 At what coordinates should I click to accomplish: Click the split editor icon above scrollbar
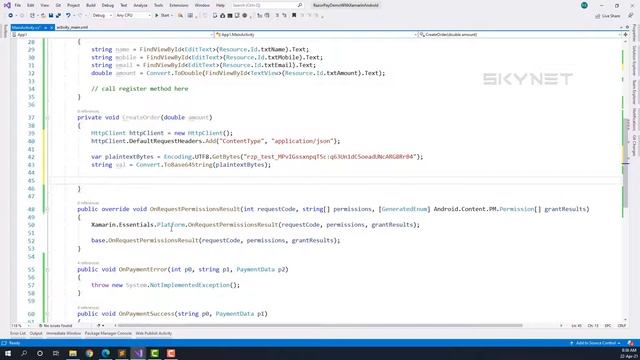[x=625, y=35]
